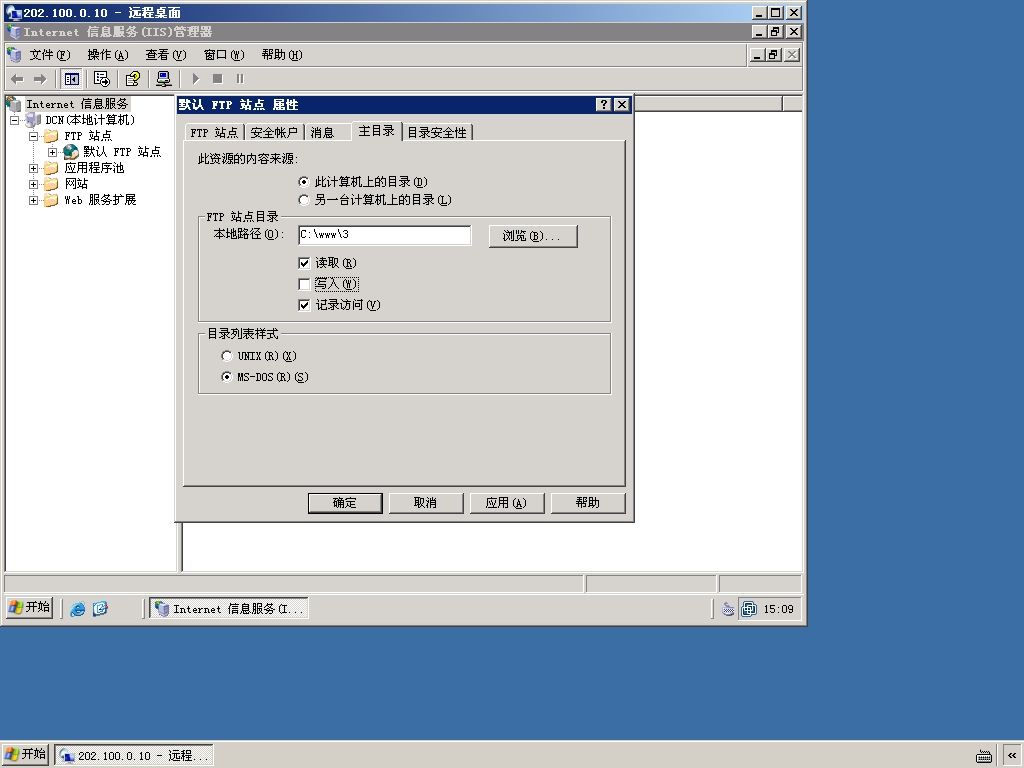Close the 默认 FTP 站点 属性 dialog
The width and height of the screenshot is (1024, 768).
[x=622, y=104]
